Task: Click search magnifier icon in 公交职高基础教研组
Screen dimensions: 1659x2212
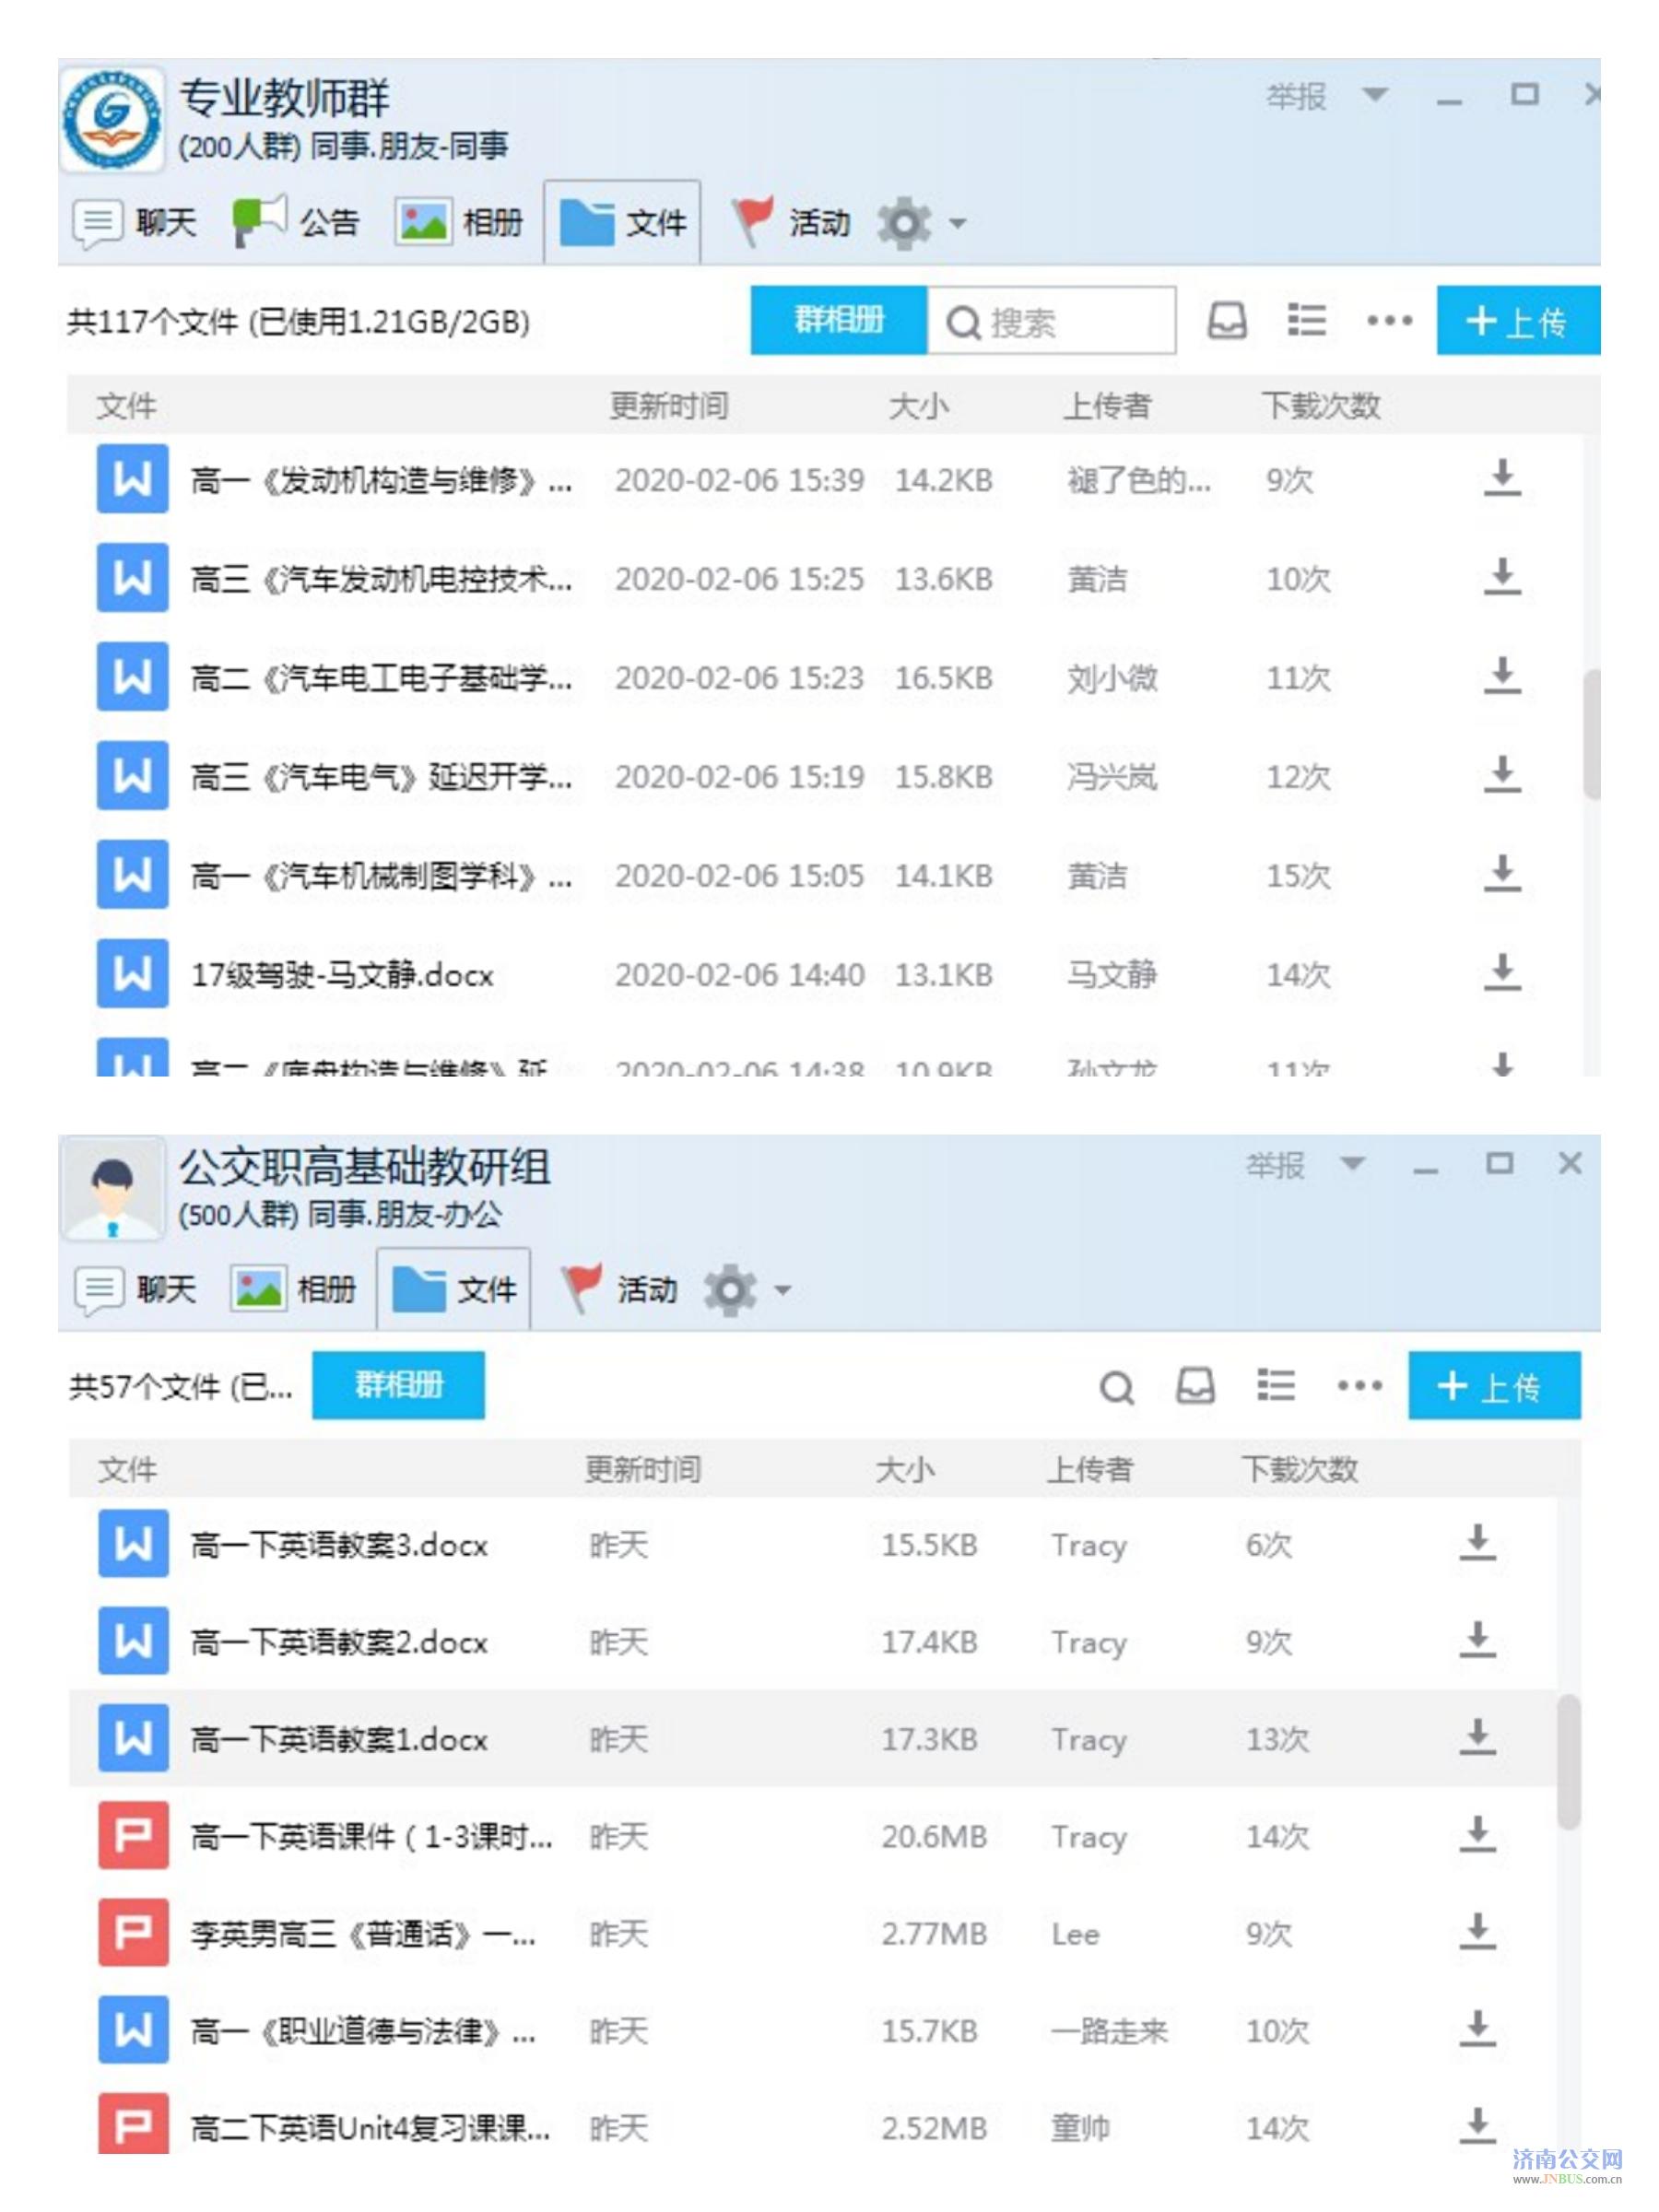Action: [x=1115, y=1386]
